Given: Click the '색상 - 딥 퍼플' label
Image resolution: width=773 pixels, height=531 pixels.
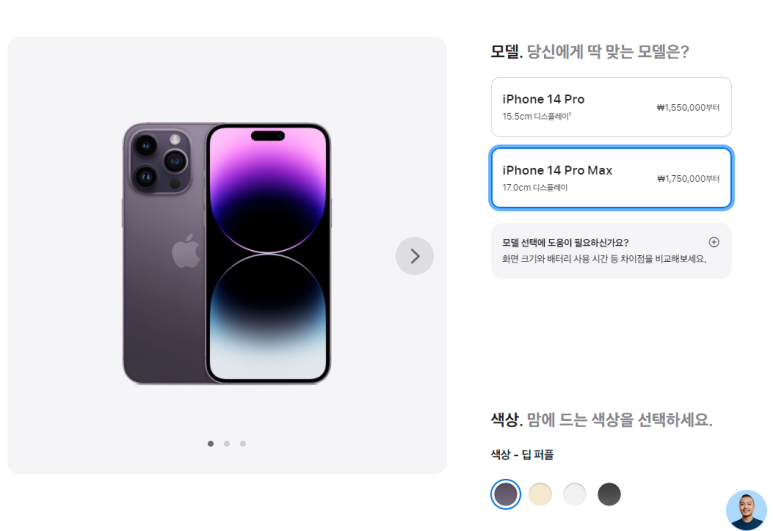Looking at the screenshot, I should coord(522,455).
